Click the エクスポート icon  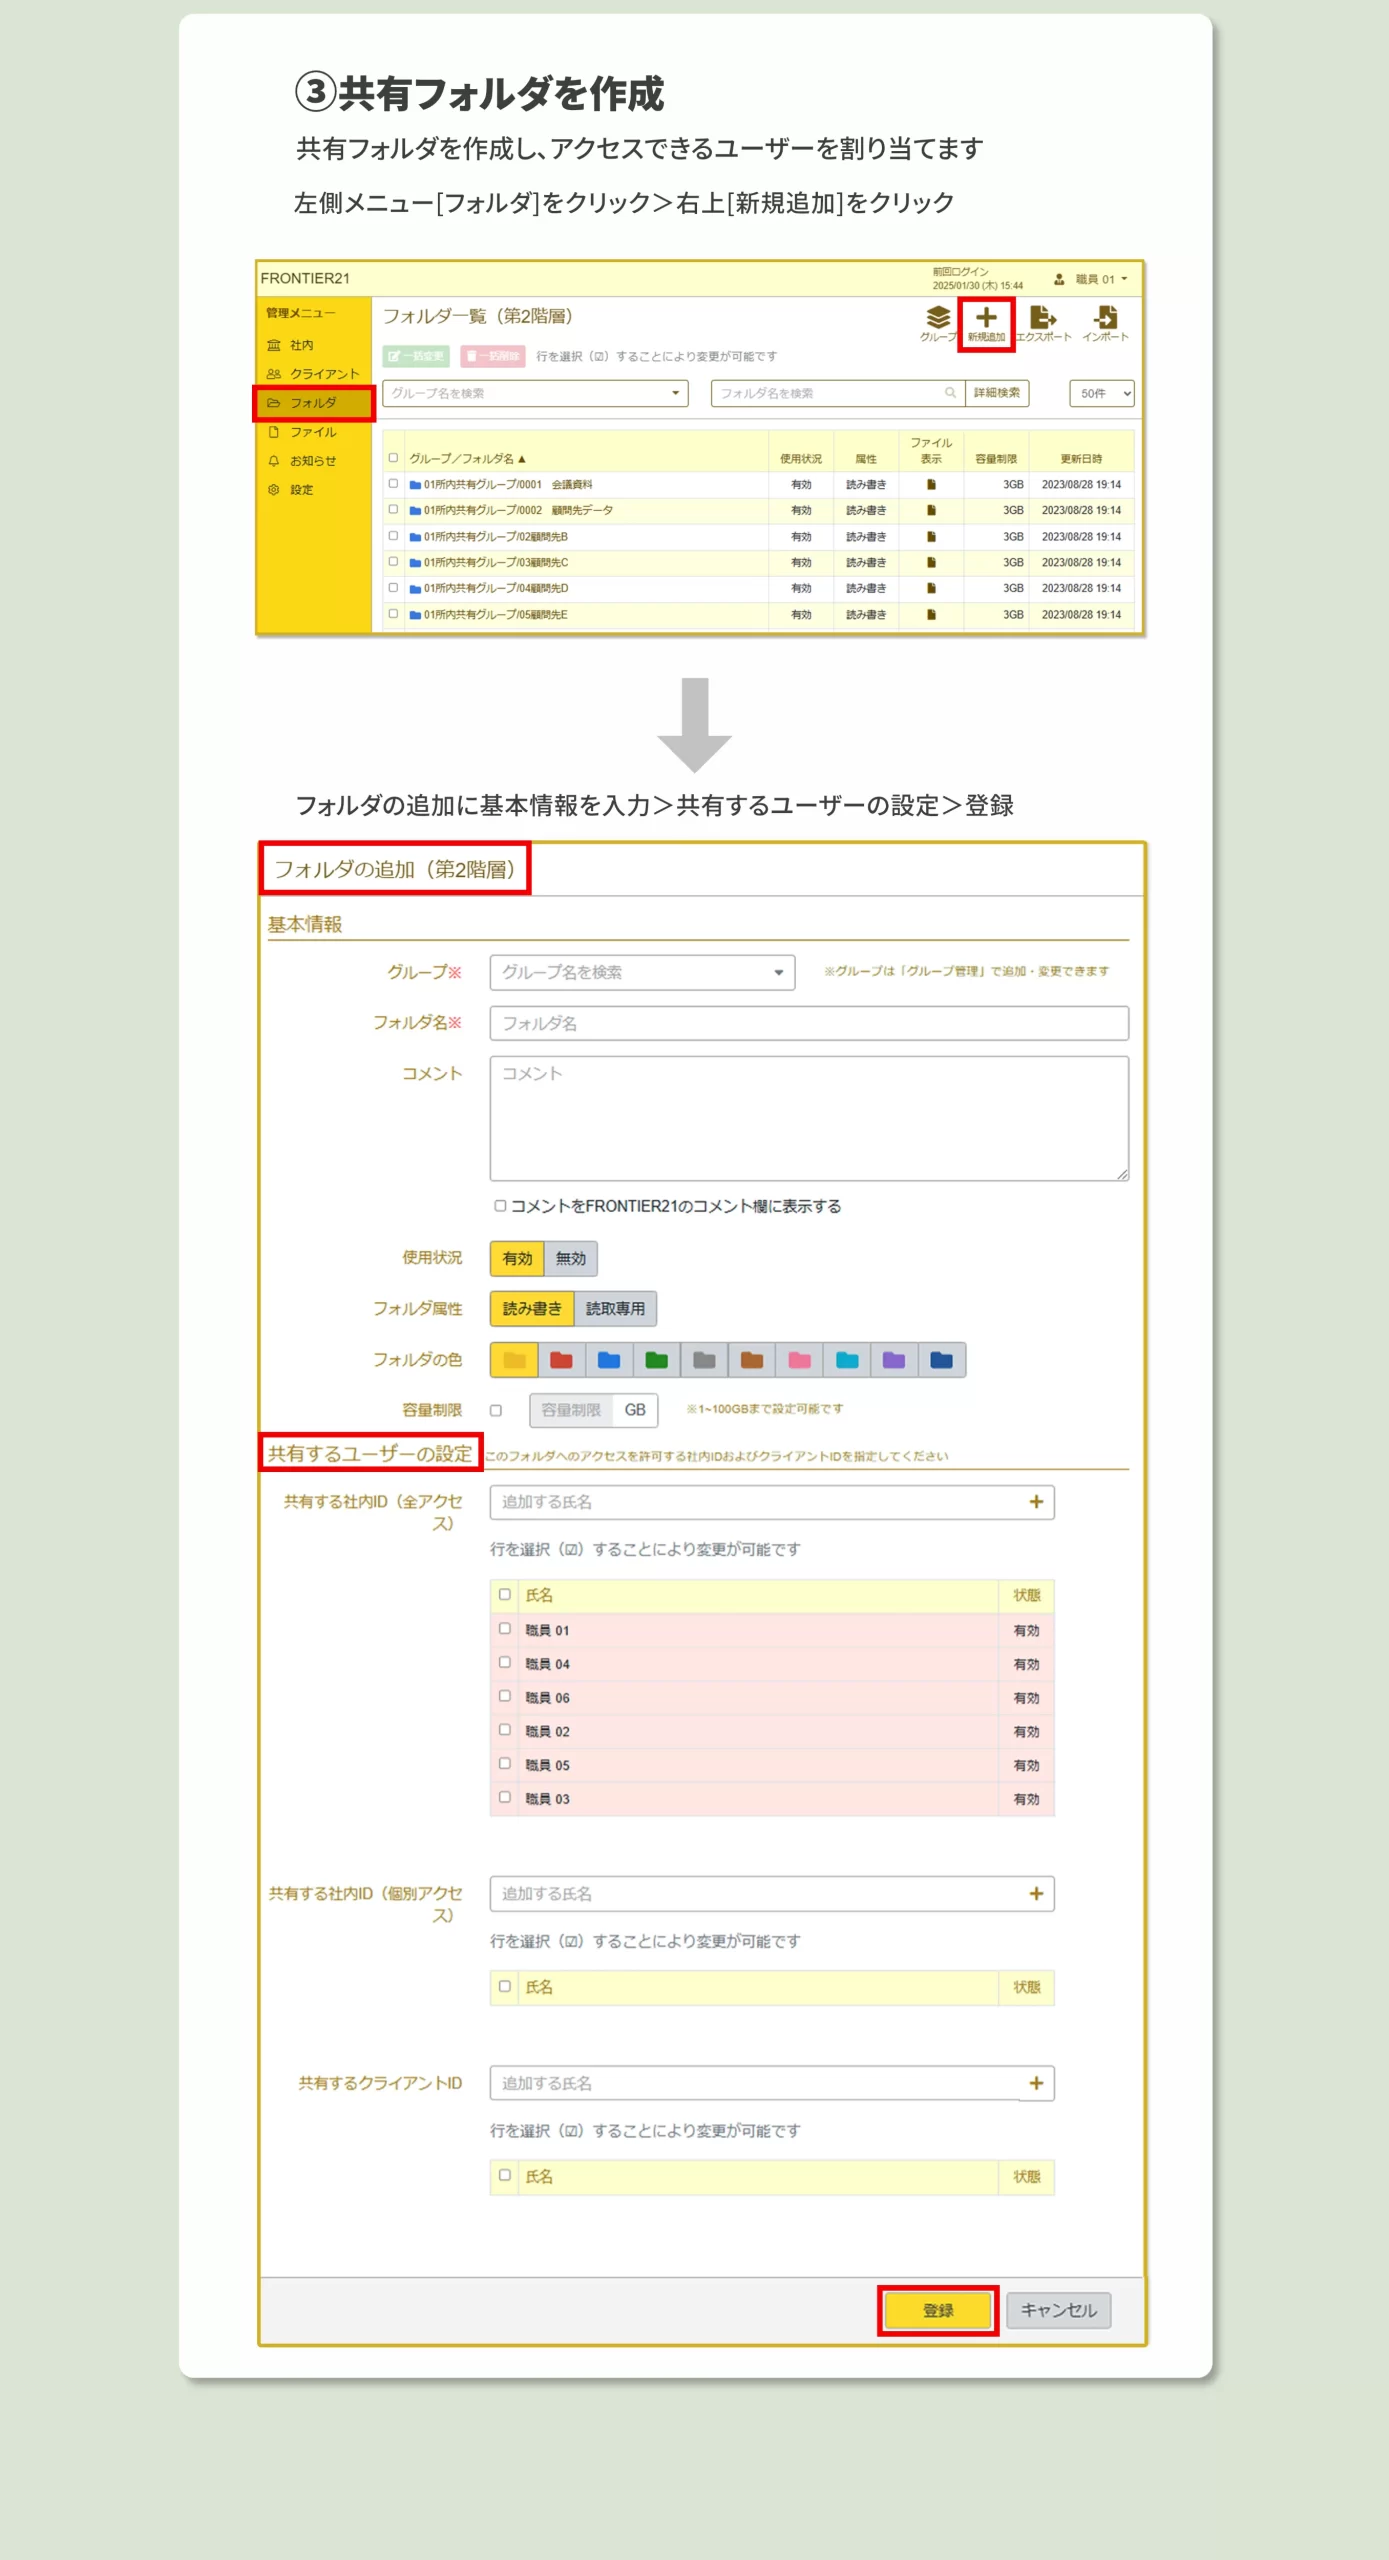coord(1042,319)
